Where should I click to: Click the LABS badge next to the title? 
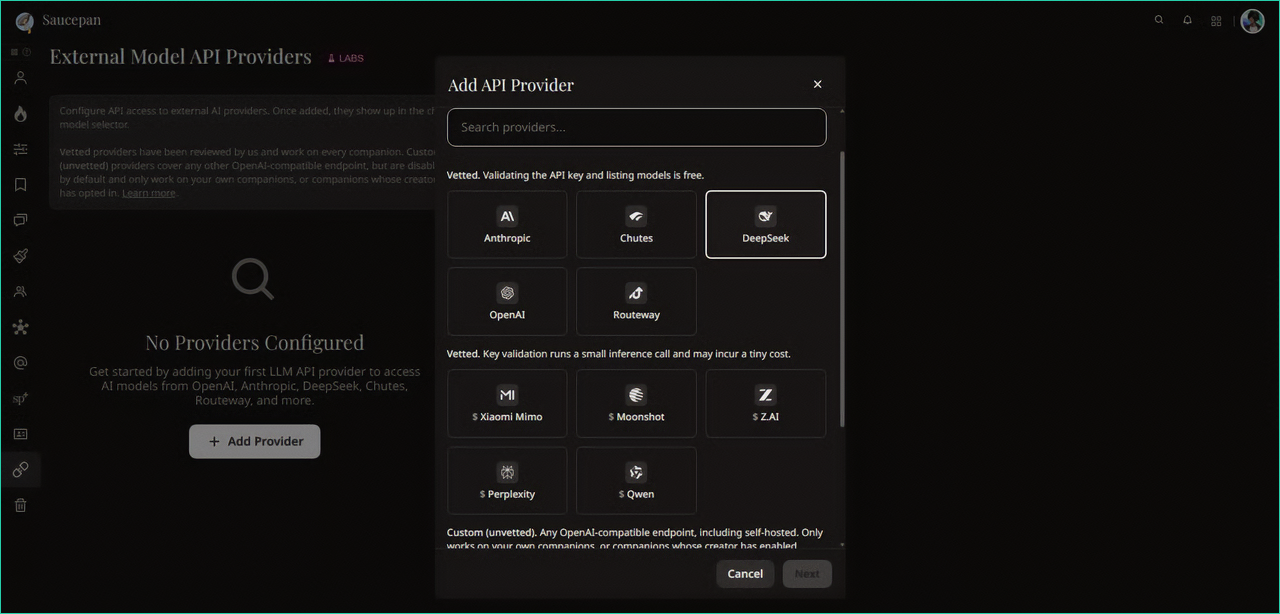[x=346, y=58]
